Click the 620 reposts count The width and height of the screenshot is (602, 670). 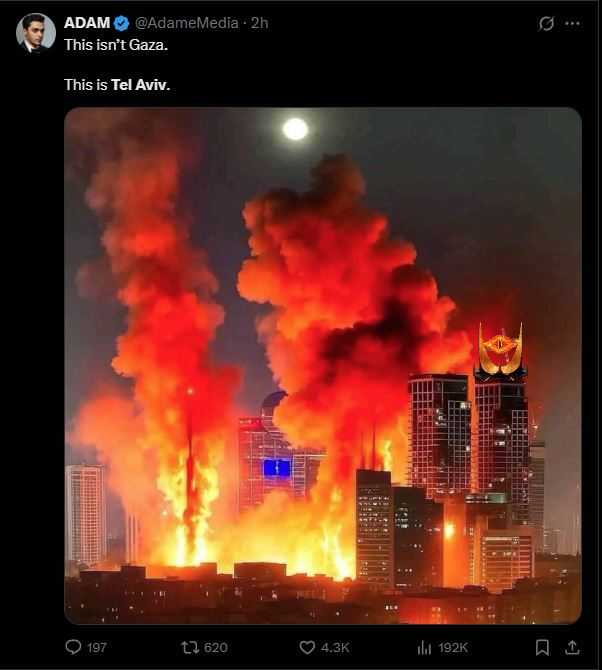click(x=215, y=648)
